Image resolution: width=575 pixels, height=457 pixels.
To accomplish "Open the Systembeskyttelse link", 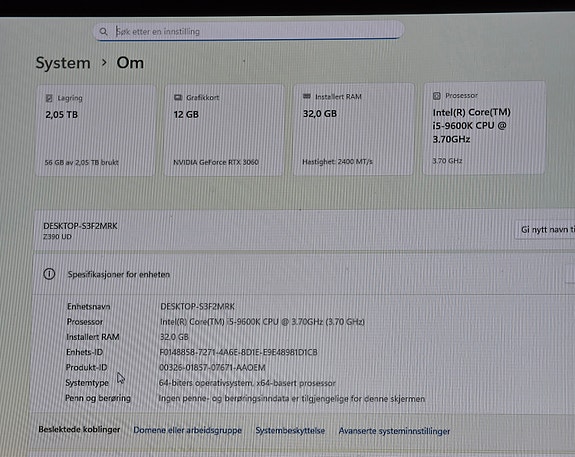I will (290, 430).
